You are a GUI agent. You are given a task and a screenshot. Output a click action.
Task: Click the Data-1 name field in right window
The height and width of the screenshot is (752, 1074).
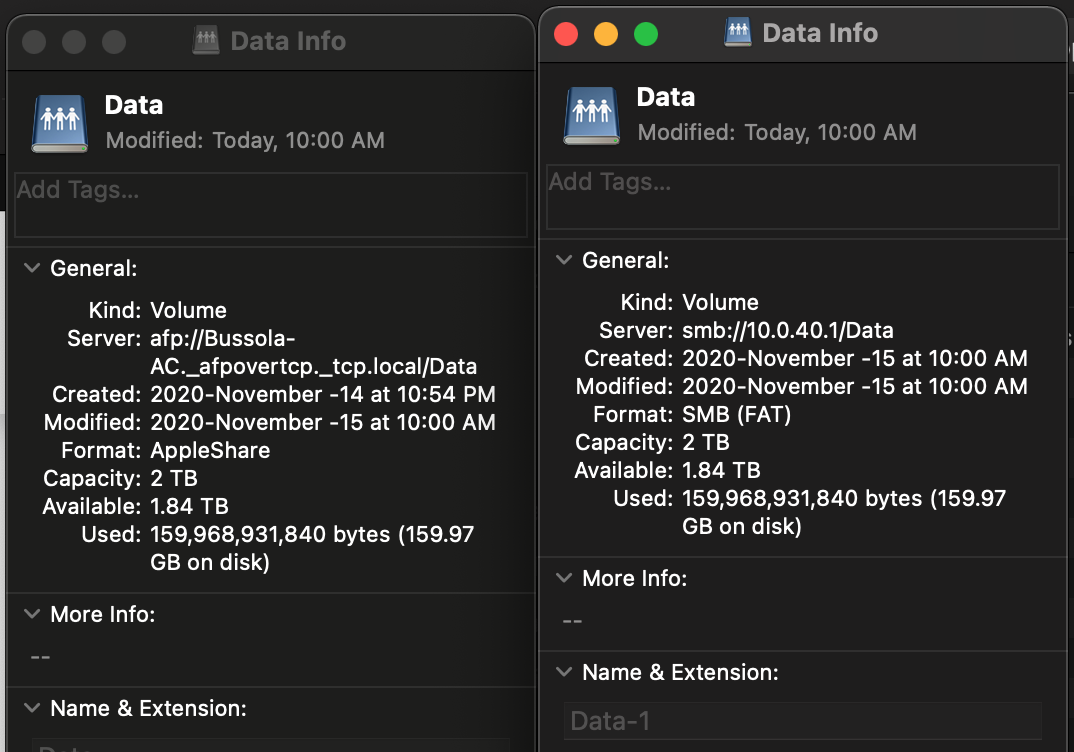(800, 720)
